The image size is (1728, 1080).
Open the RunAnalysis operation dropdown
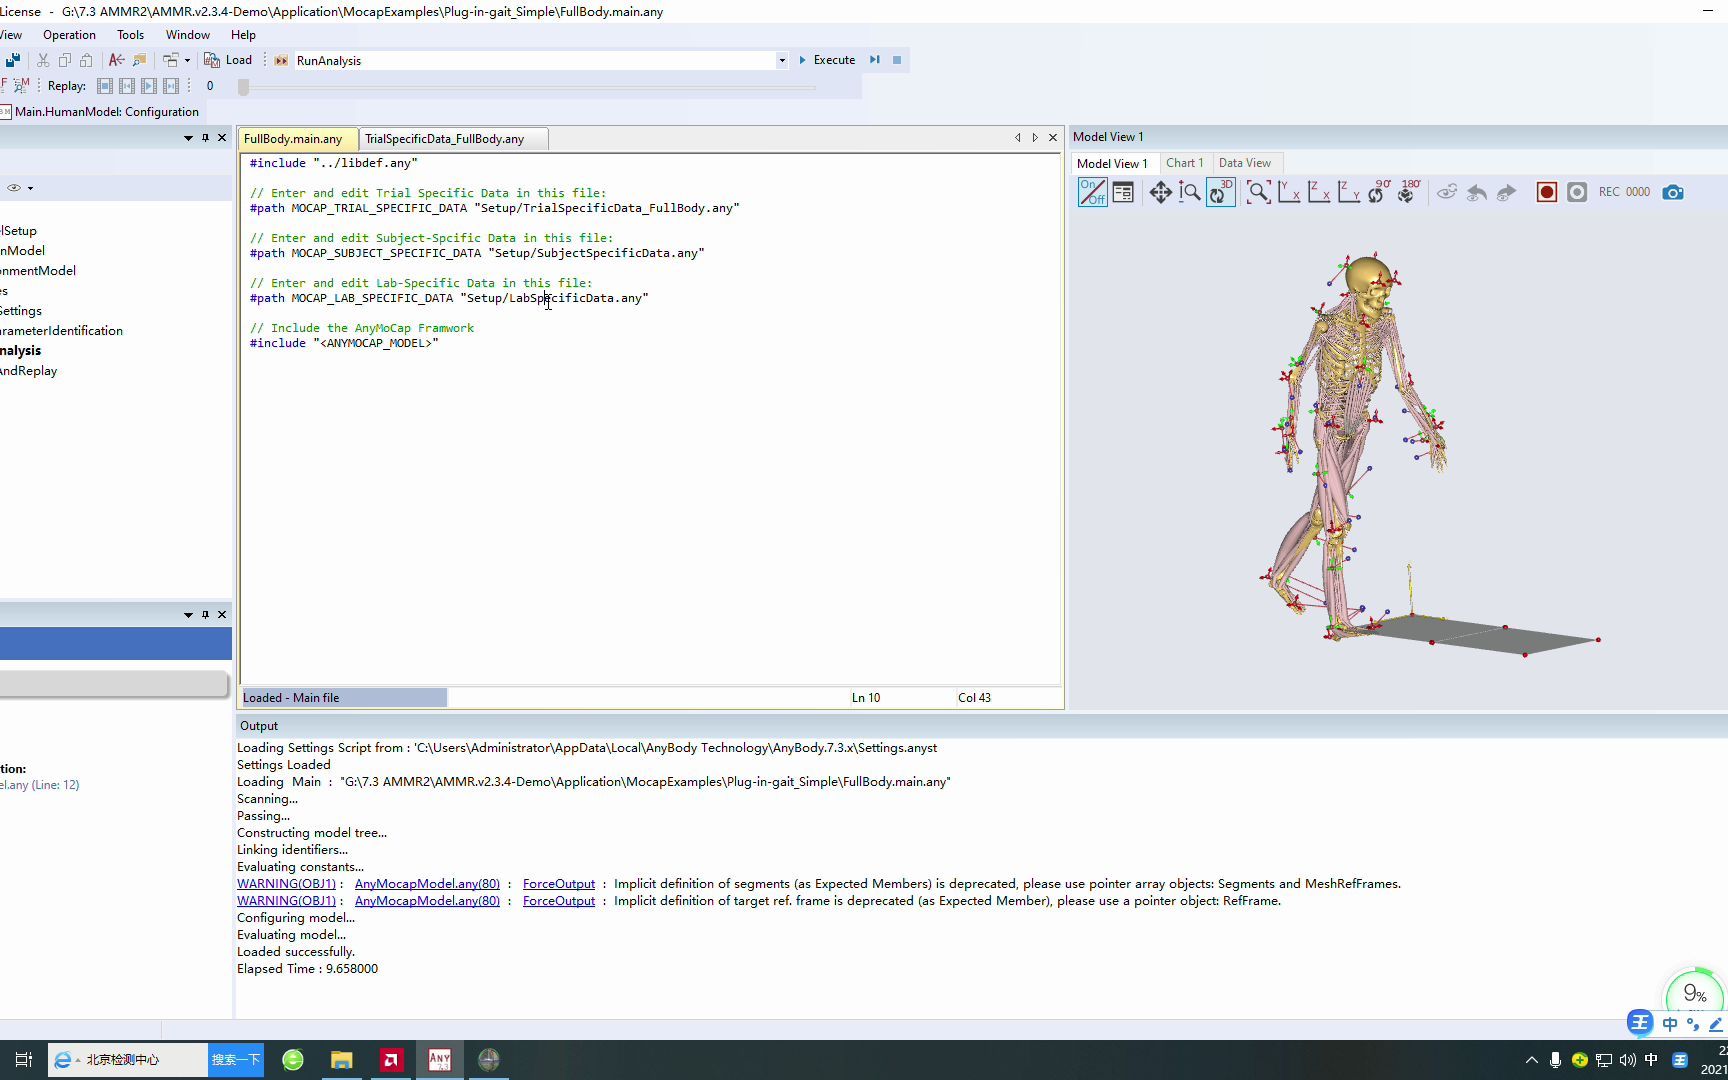782,61
